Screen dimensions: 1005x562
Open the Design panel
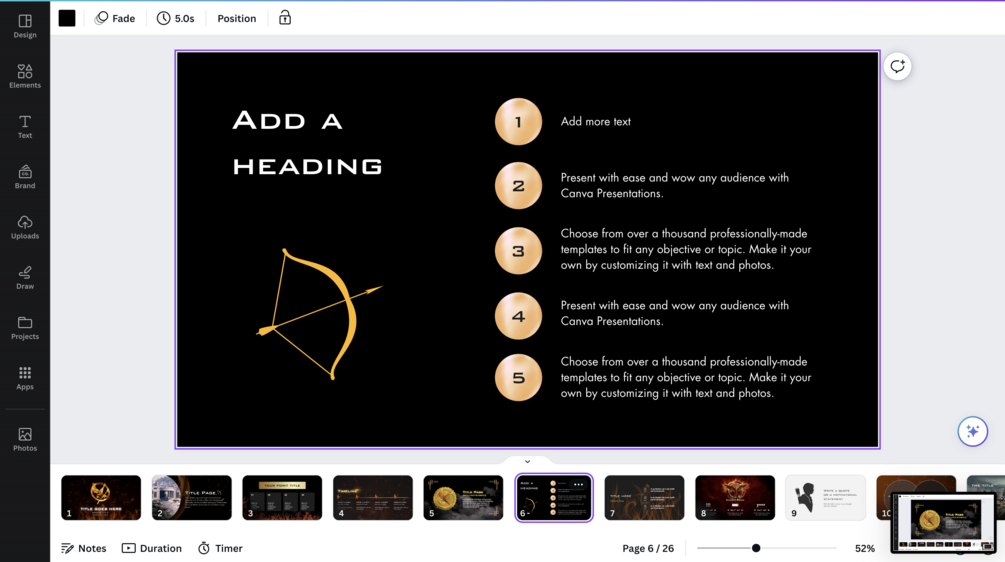25,26
